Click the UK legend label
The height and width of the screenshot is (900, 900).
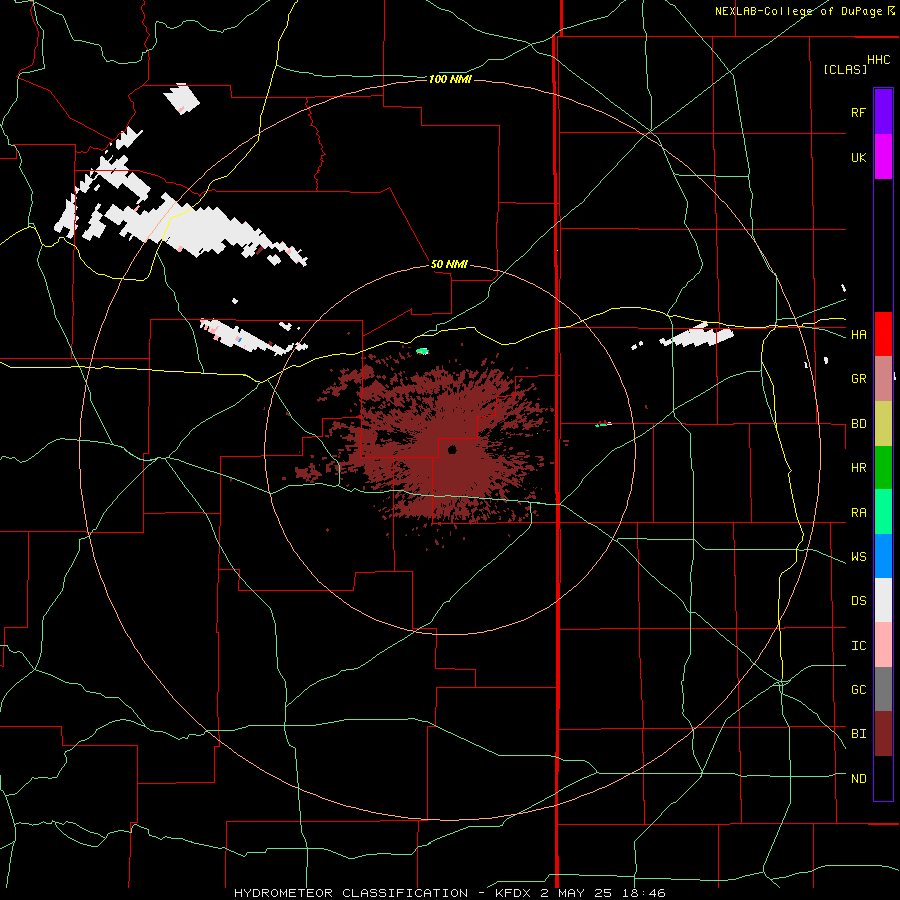coord(859,157)
